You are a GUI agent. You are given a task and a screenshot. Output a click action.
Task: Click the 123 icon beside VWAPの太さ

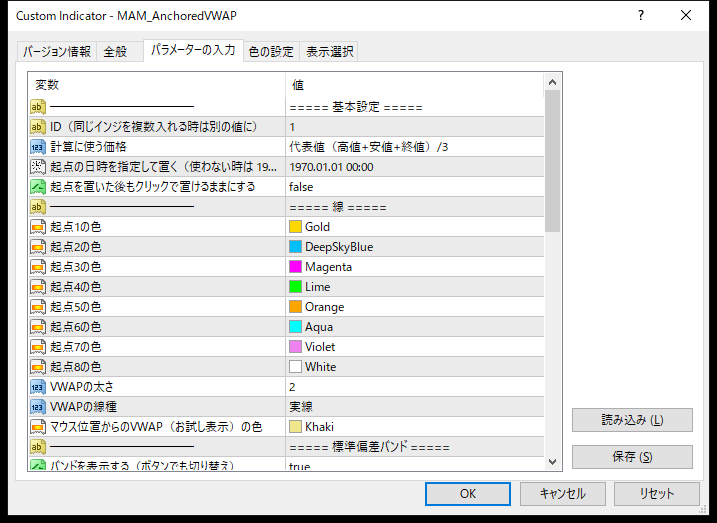coord(38,387)
